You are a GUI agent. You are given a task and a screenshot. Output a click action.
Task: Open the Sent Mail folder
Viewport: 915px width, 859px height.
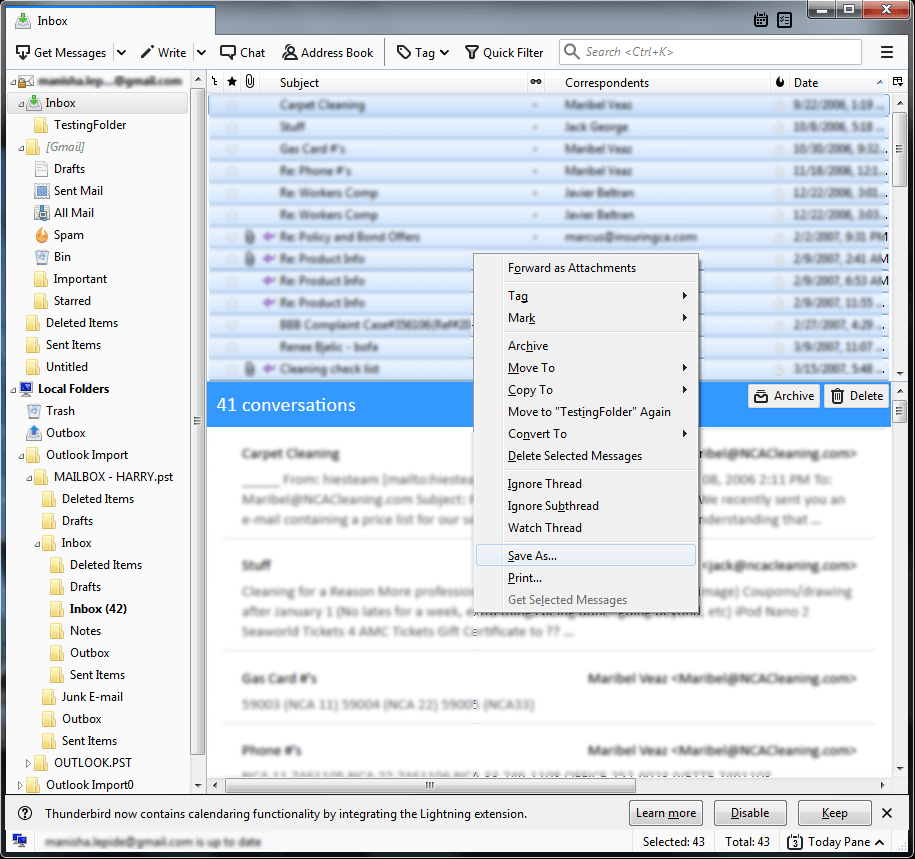pyautogui.click(x=78, y=191)
